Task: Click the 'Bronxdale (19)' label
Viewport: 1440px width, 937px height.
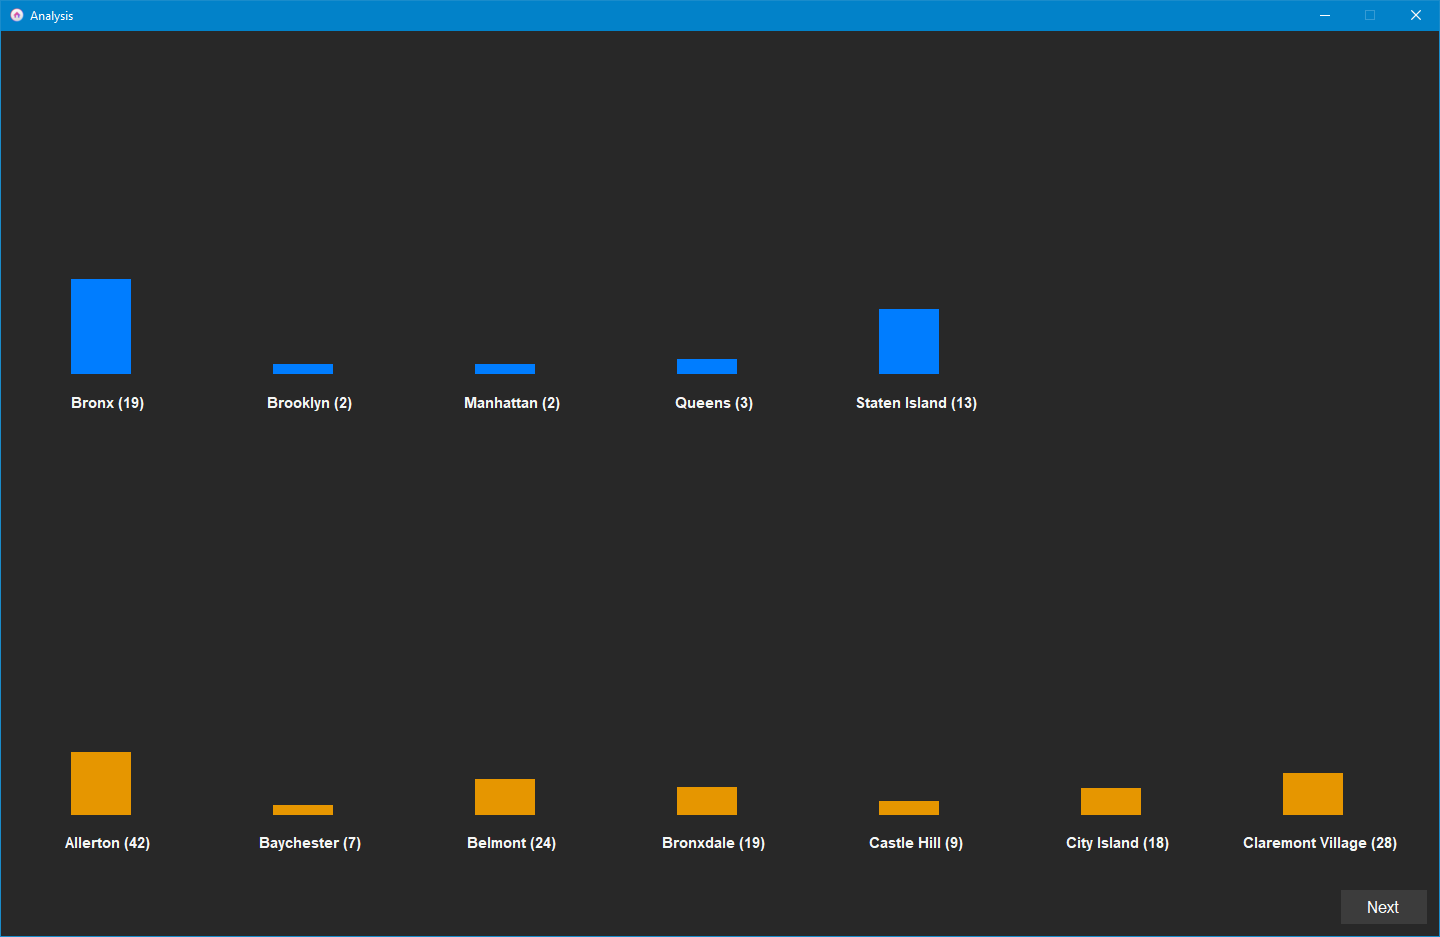Action: pos(714,843)
